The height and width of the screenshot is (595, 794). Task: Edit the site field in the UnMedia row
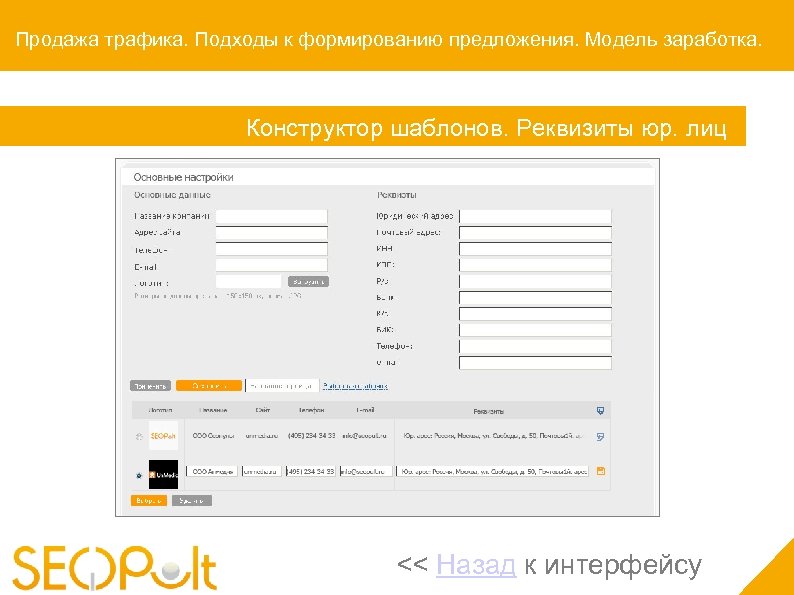coord(261,471)
